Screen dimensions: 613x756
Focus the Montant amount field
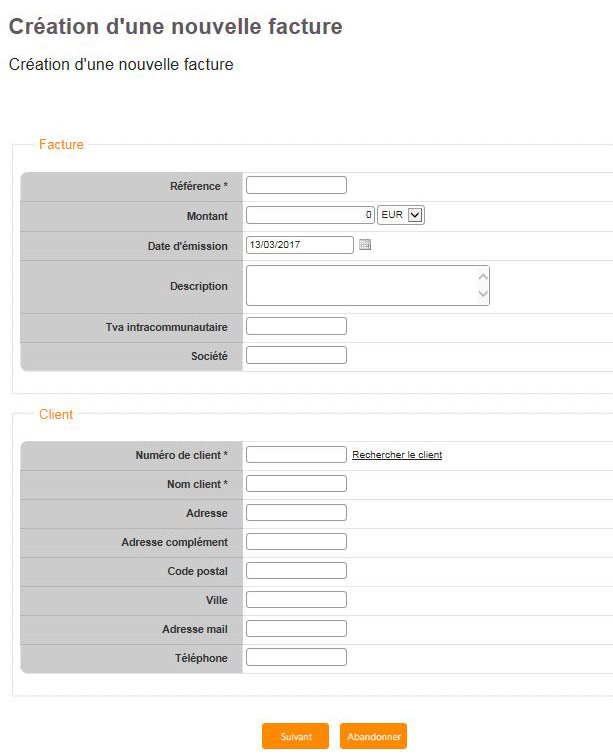(310, 215)
